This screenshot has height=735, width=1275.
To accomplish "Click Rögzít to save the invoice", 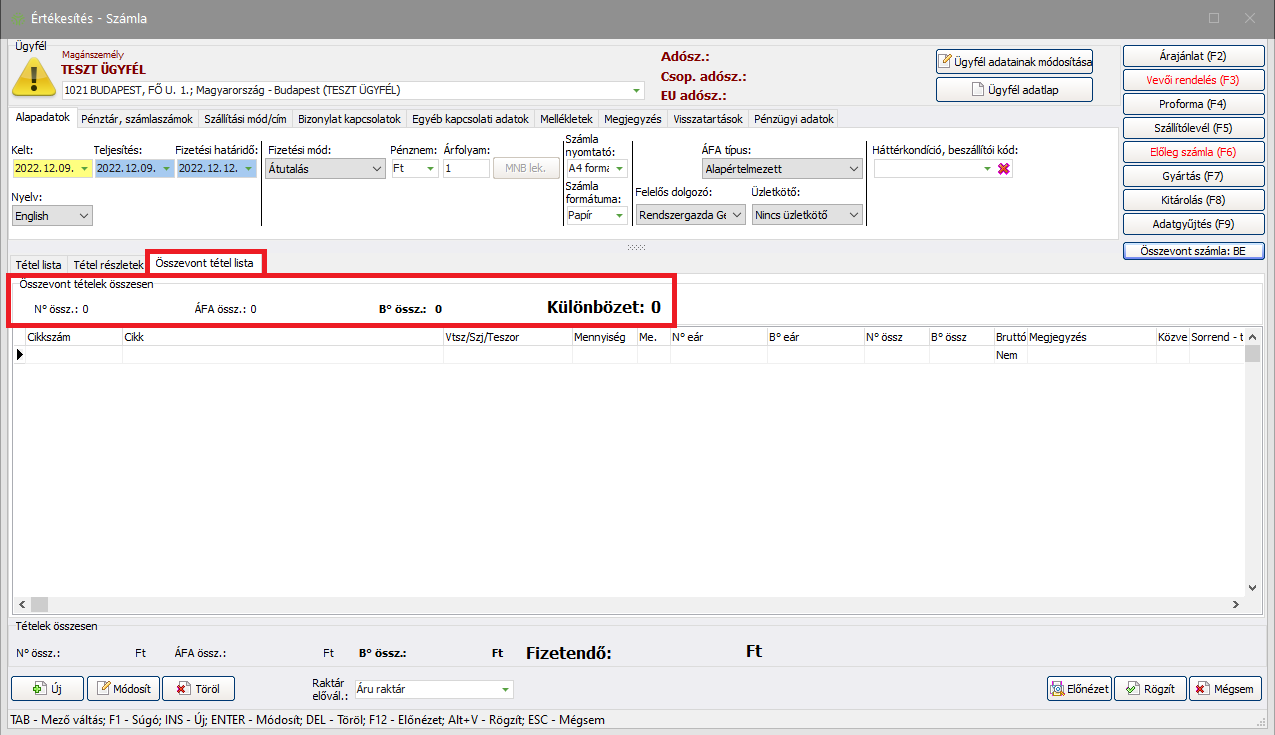I will point(1150,688).
